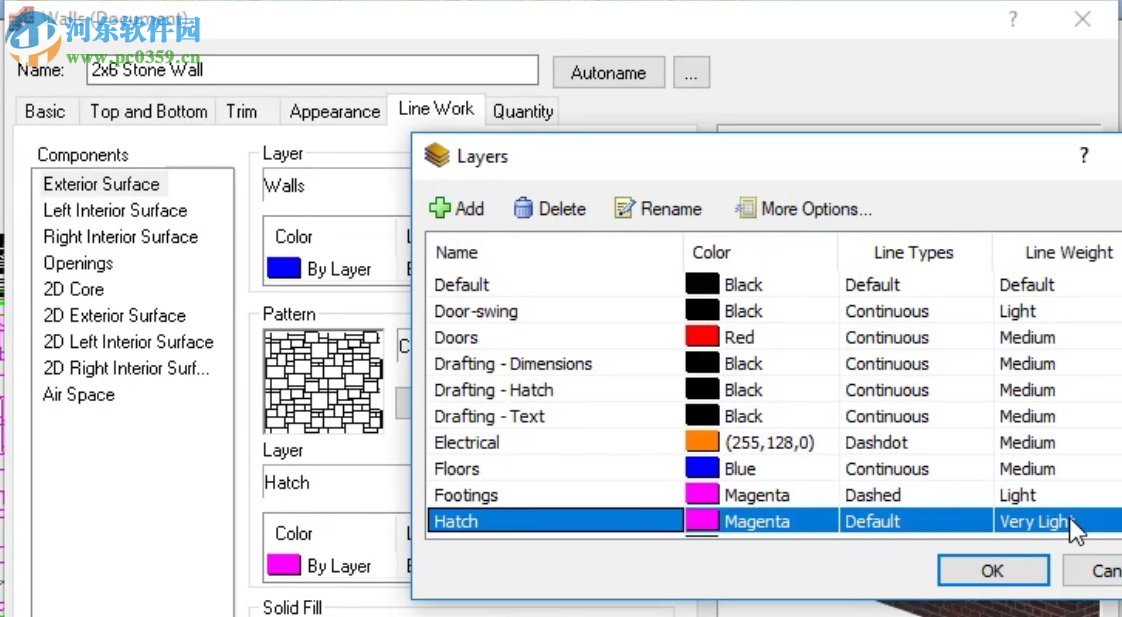Select the Quantity tab
Image resolution: width=1122 pixels, height=617 pixels.
522,112
